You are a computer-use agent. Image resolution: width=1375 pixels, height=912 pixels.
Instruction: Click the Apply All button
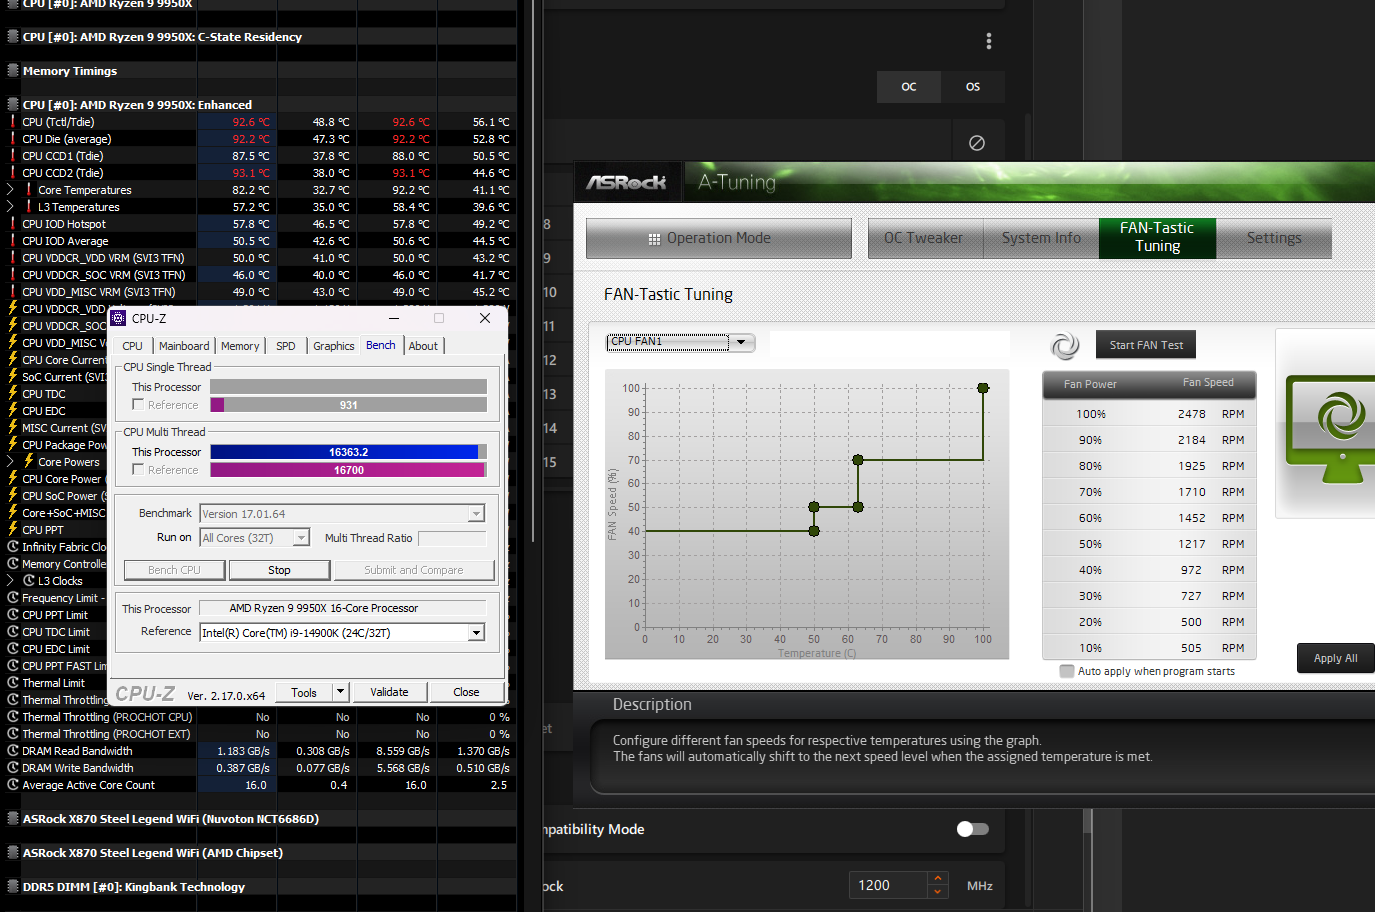click(x=1336, y=658)
